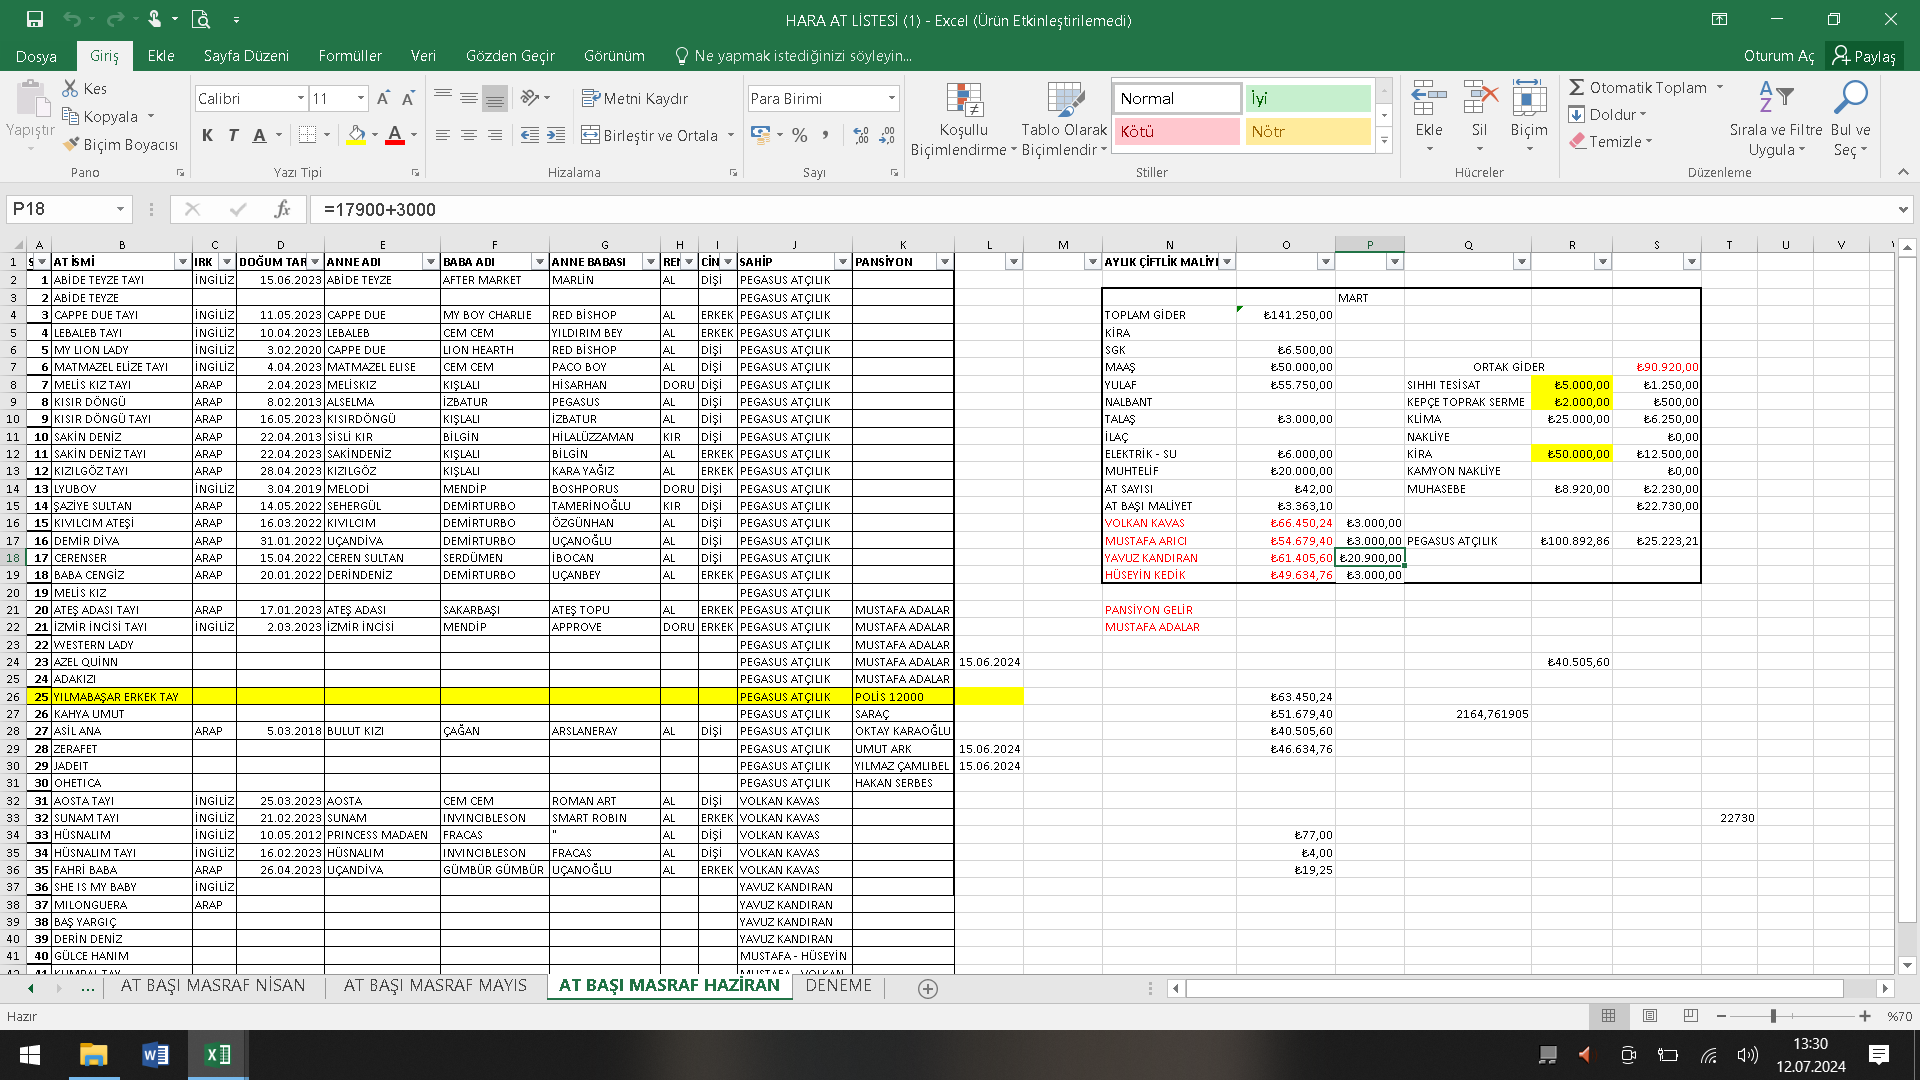The image size is (1920, 1080).
Task: Click the AutoSum (Otomatik Toplam) icon
Action: point(1577,88)
